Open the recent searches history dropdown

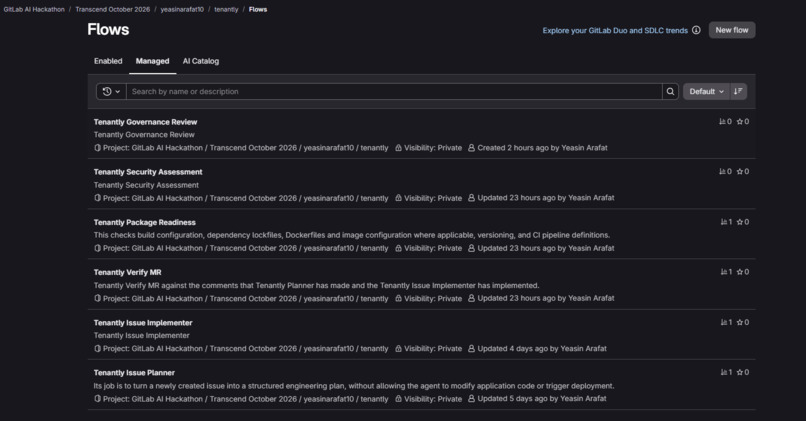pyautogui.click(x=111, y=91)
